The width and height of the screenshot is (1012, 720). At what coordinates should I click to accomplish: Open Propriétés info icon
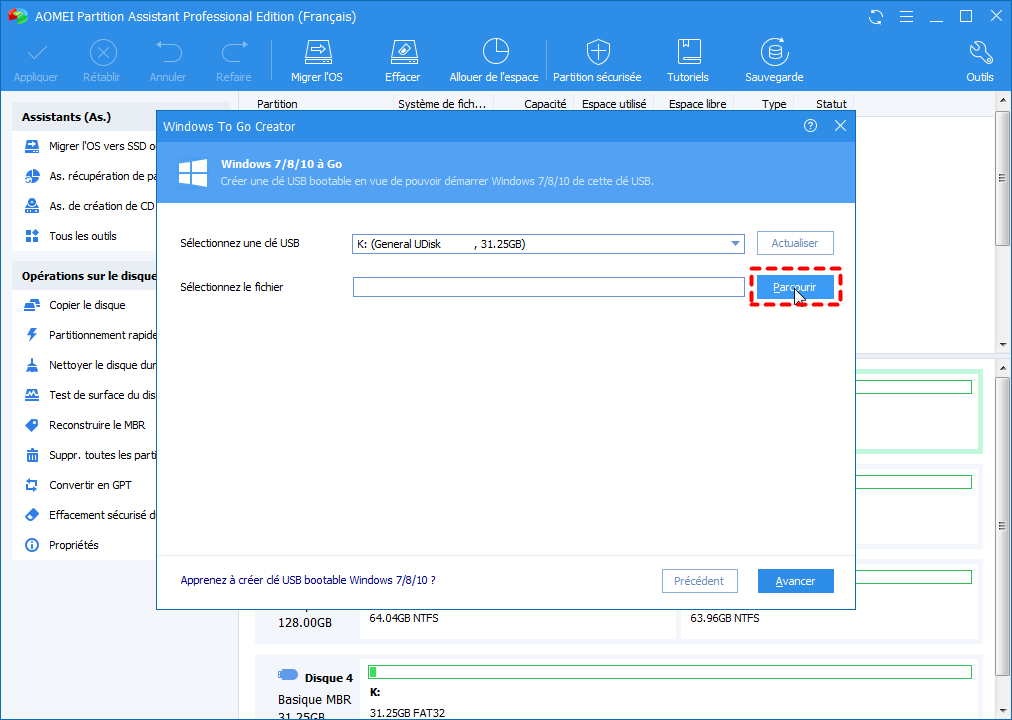coord(32,545)
